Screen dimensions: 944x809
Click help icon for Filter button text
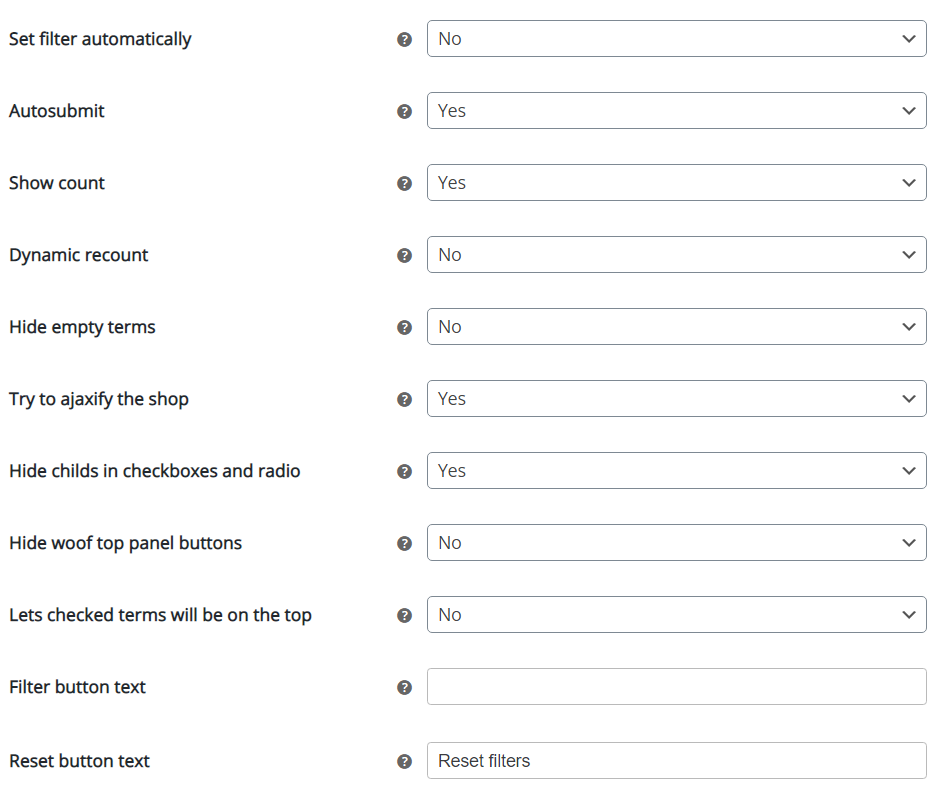[x=404, y=687]
